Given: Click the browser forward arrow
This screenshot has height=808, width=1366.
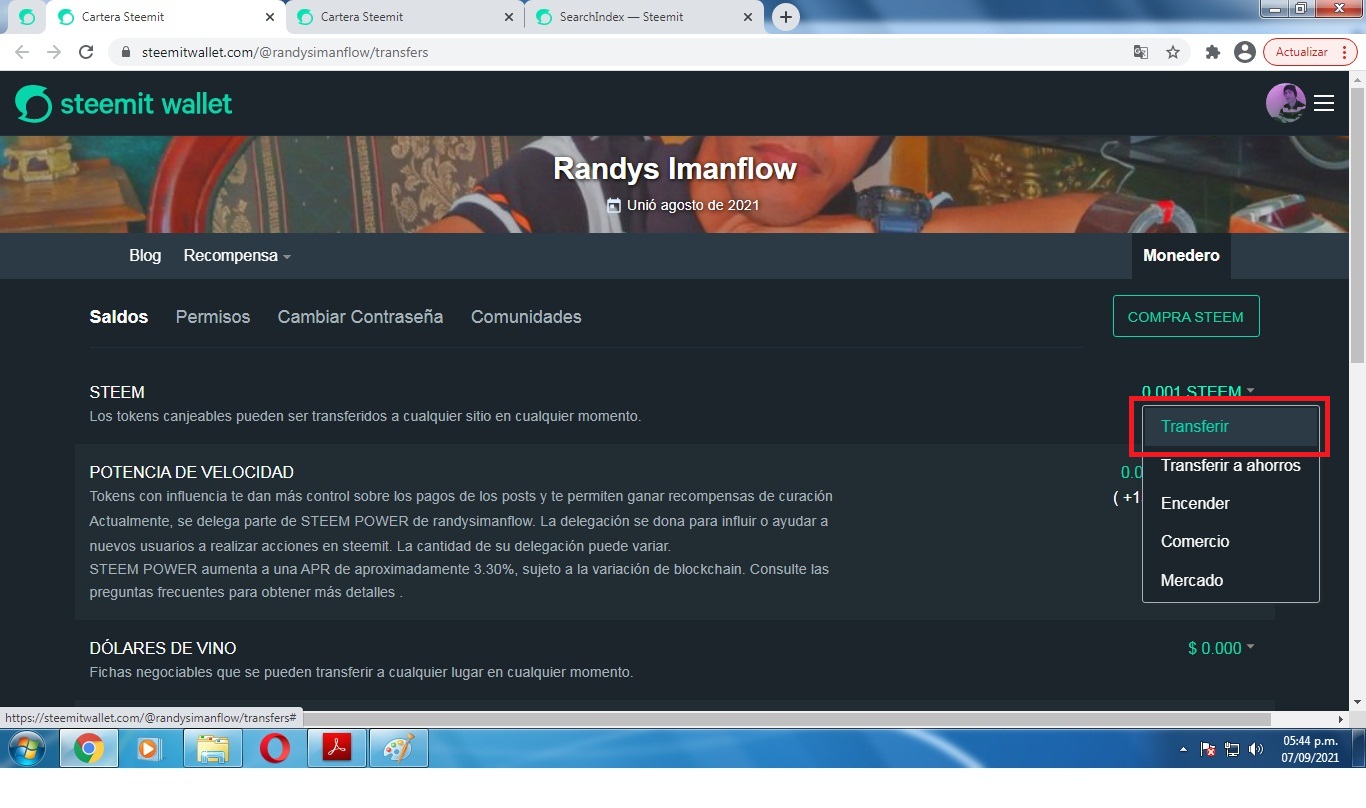Looking at the screenshot, I should point(54,52).
